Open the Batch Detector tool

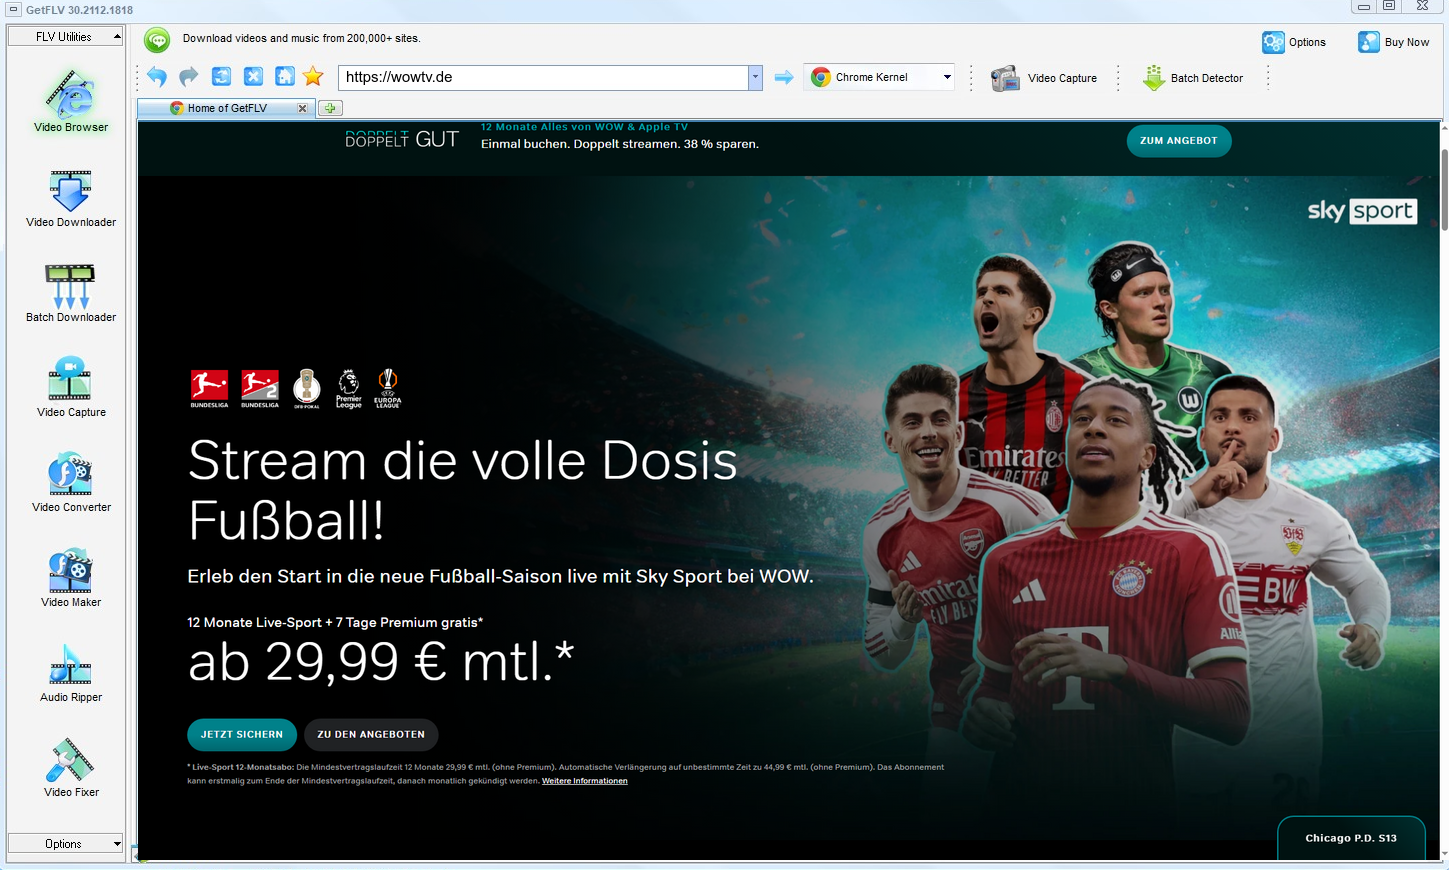click(x=1193, y=78)
